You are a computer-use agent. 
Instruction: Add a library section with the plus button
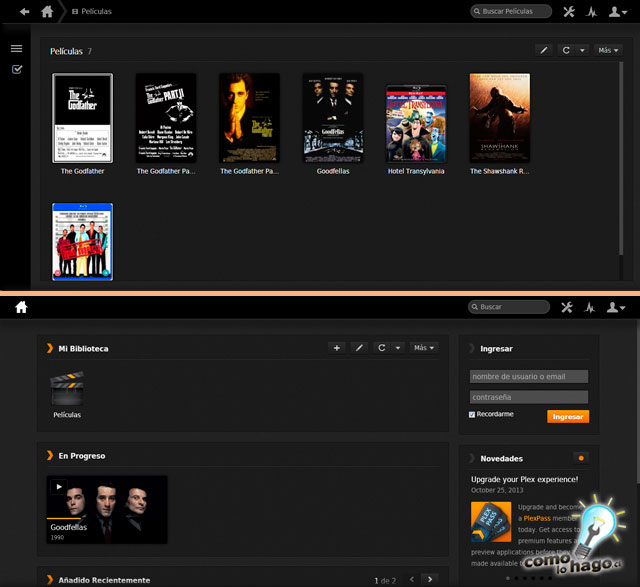click(337, 348)
